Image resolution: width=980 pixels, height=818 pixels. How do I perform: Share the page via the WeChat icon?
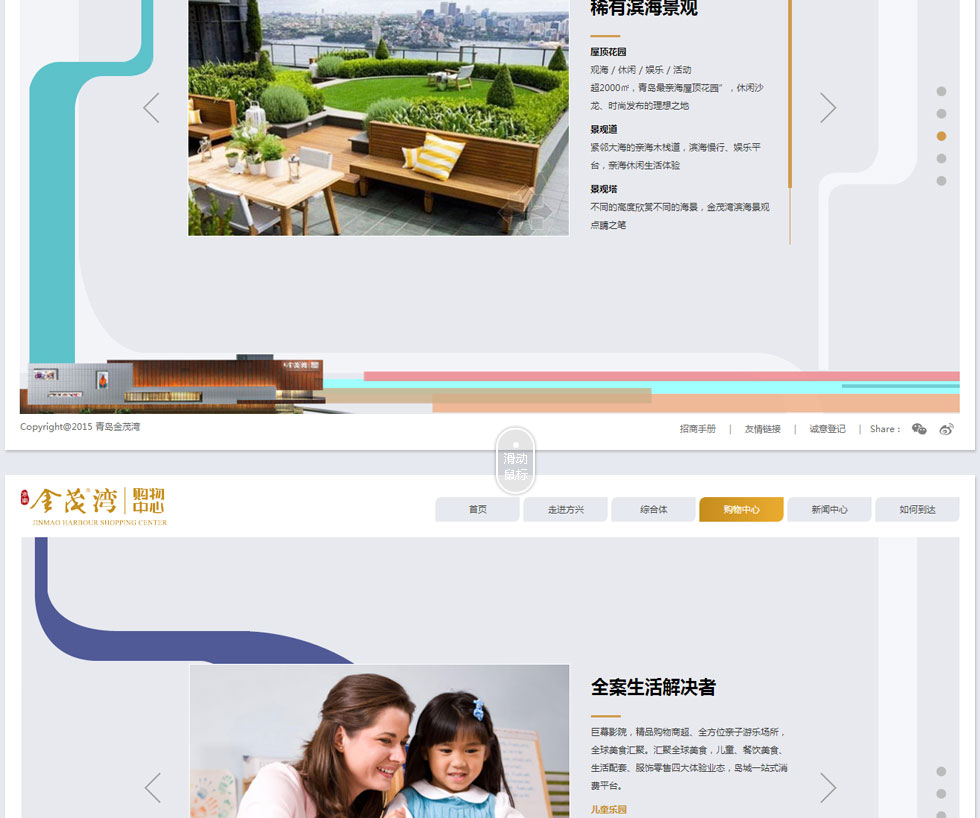919,429
